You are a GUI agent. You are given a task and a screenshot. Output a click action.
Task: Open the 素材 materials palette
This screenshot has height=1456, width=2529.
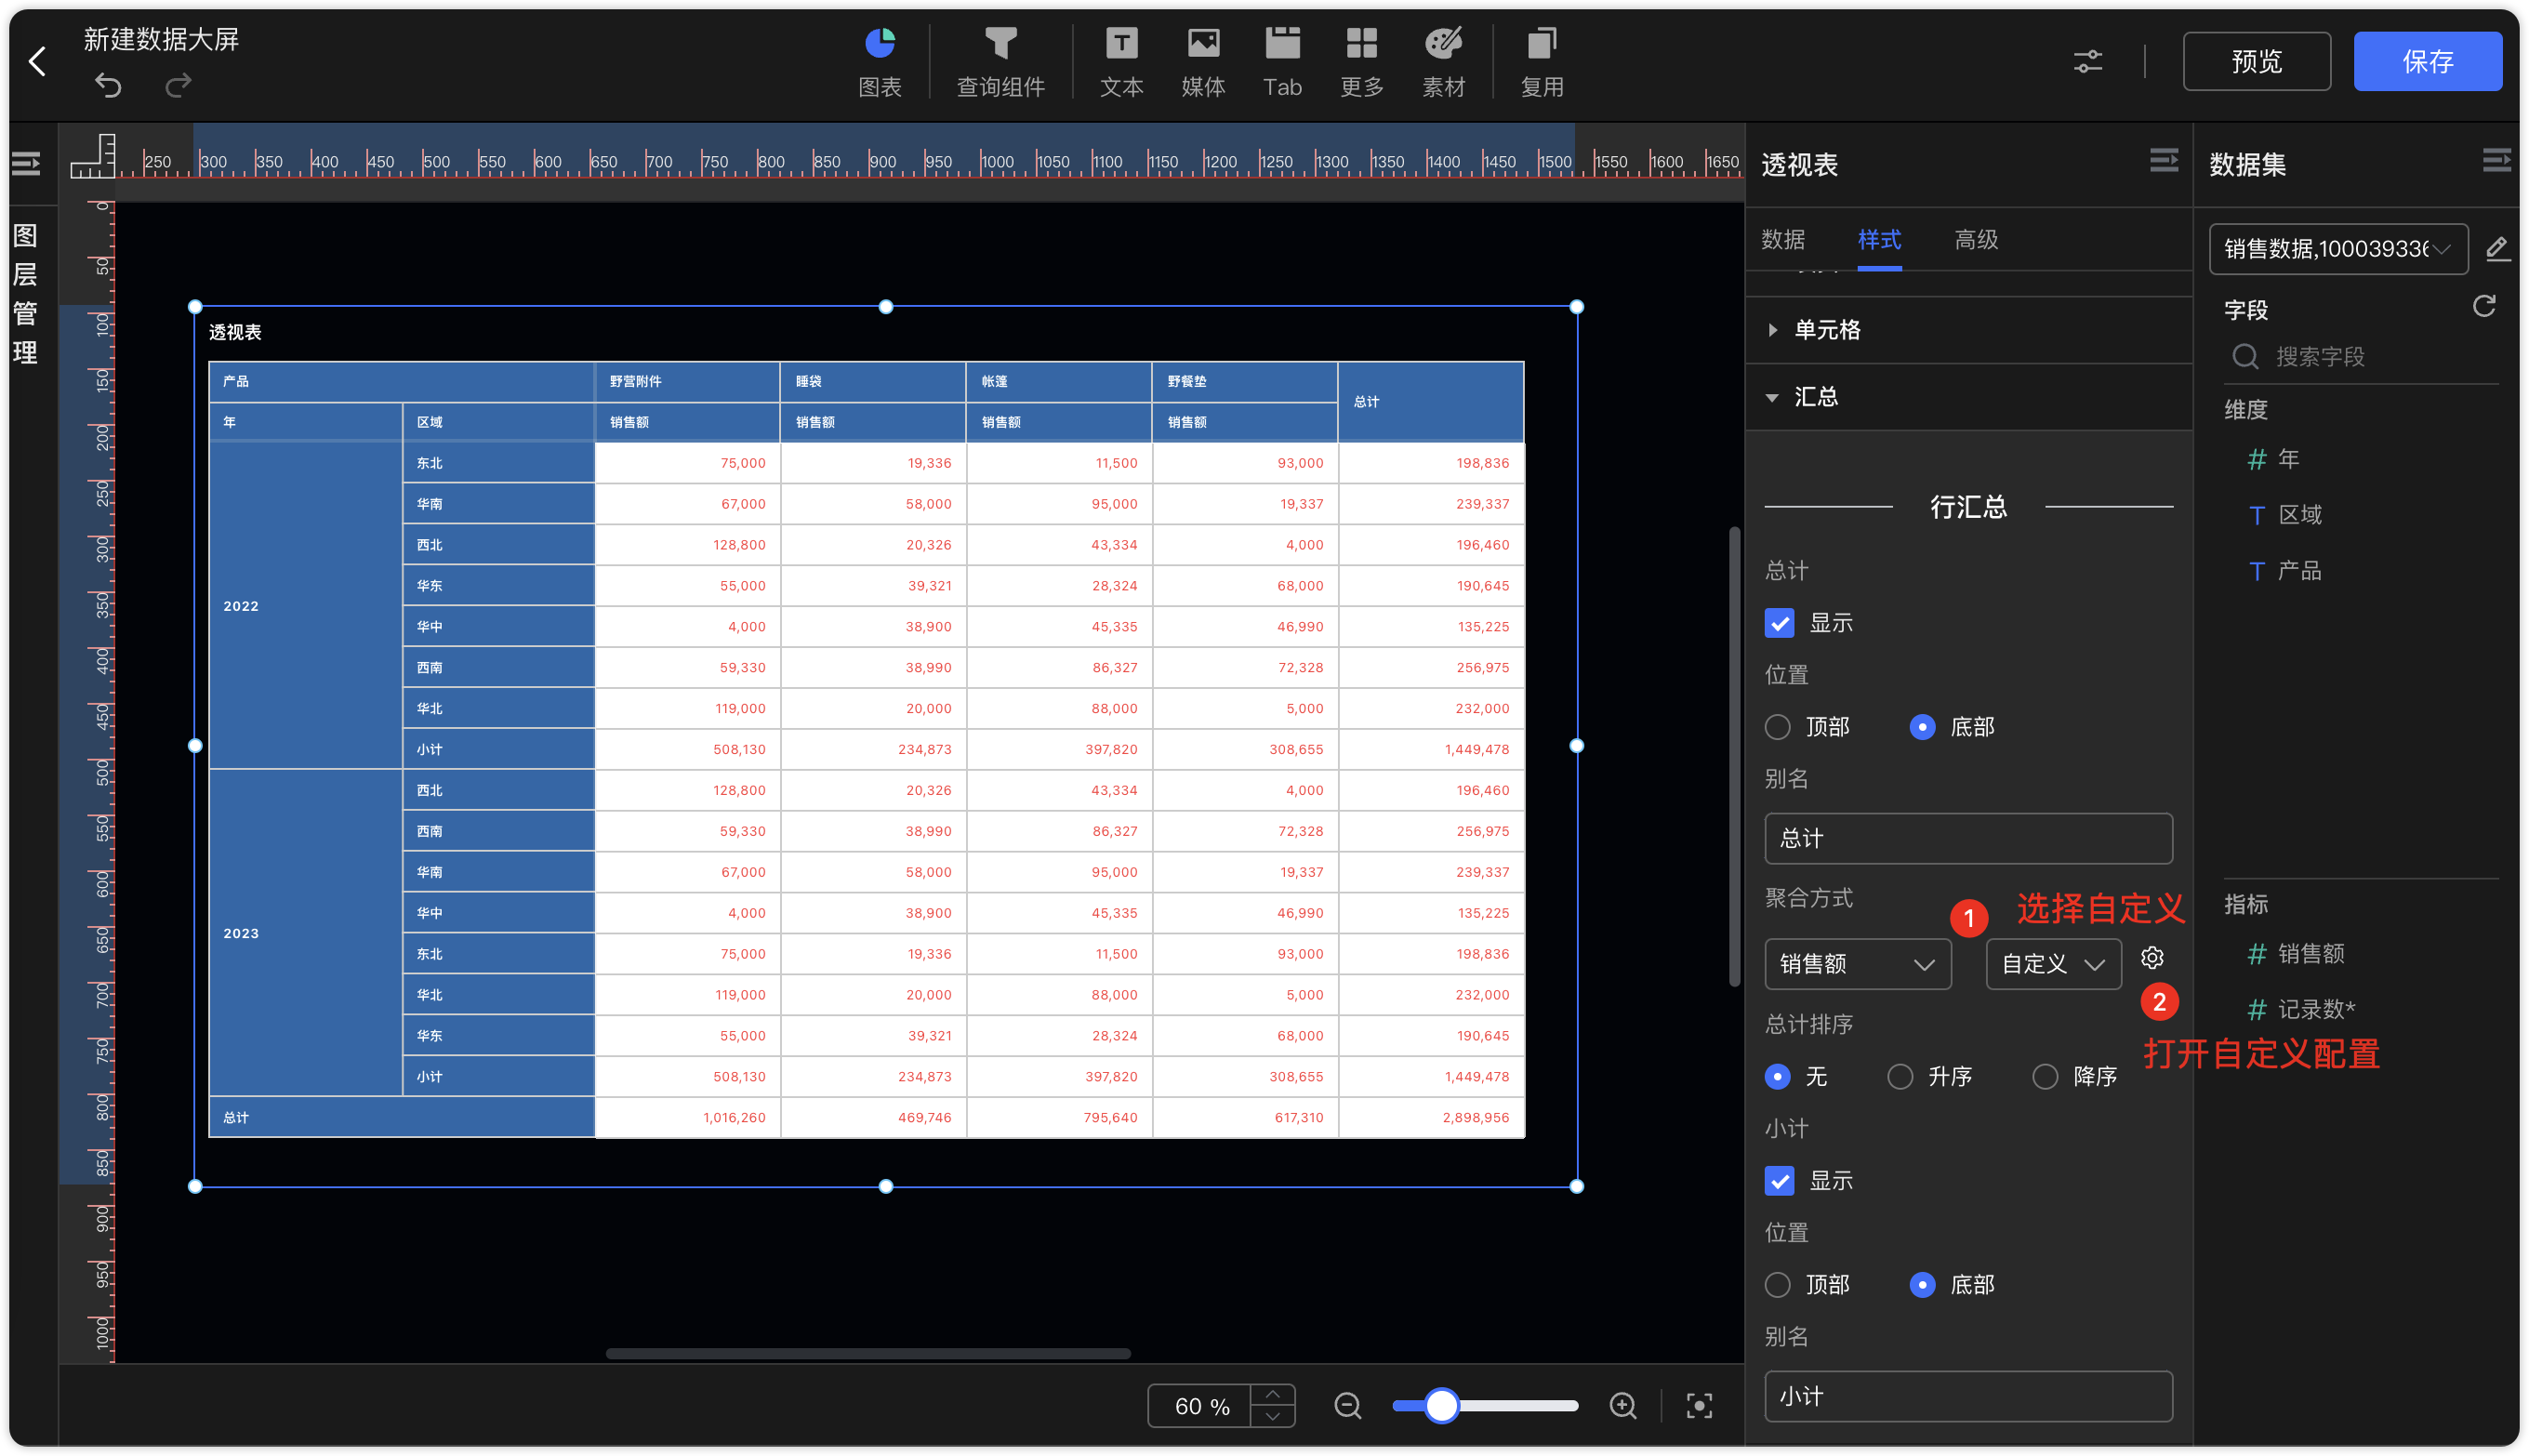(1443, 62)
